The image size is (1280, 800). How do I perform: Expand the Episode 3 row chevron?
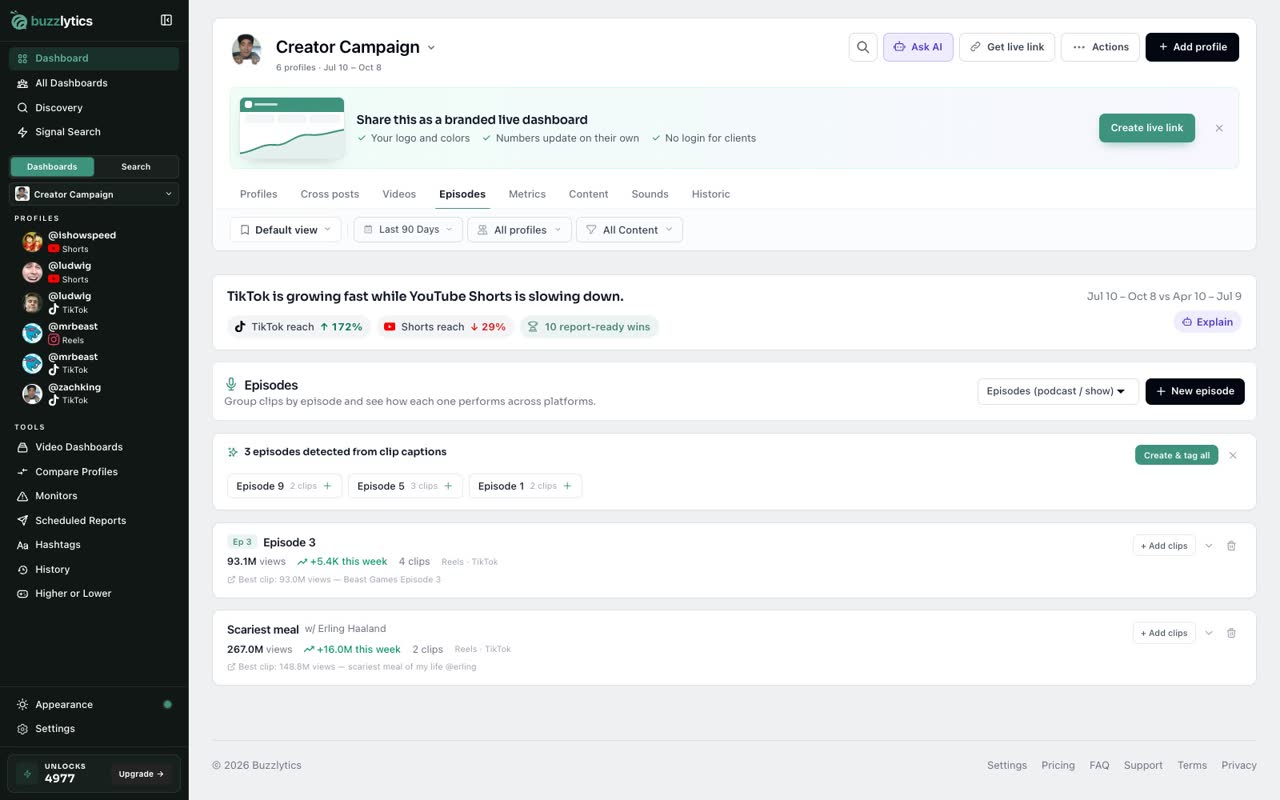(x=1209, y=546)
